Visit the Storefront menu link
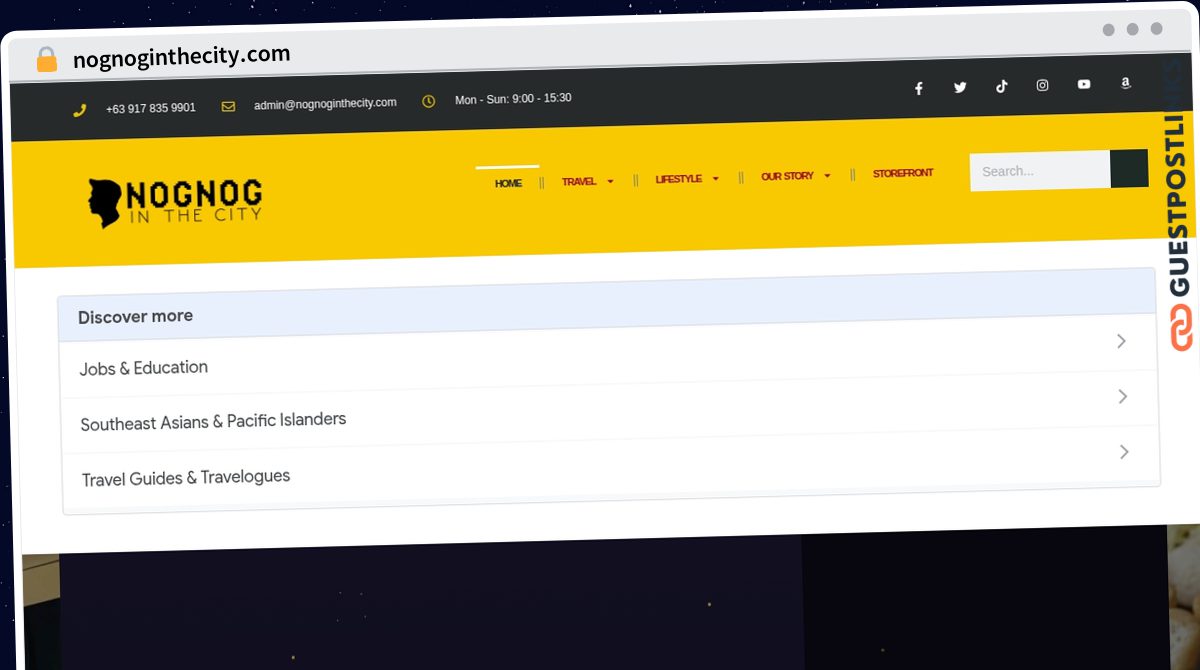Image resolution: width=1200 pixels, height=670 pixels. (903, 173)
